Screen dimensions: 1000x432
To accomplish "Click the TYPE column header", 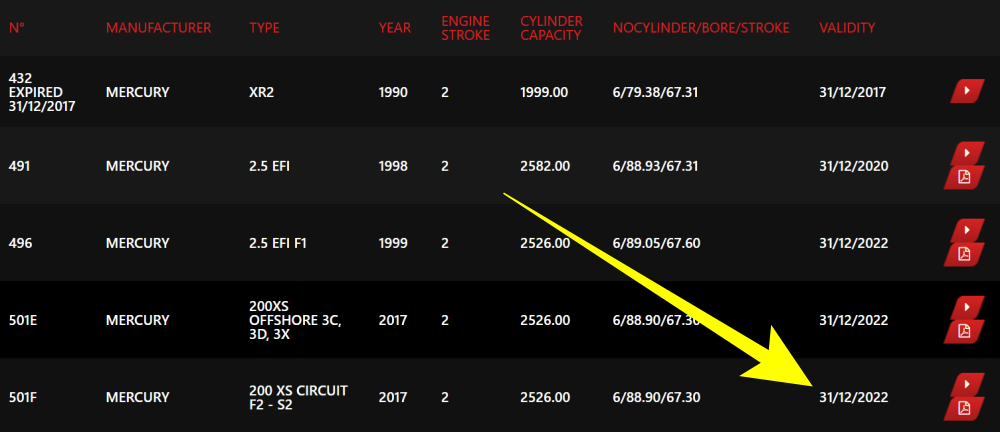I will [x=265, y=28].
